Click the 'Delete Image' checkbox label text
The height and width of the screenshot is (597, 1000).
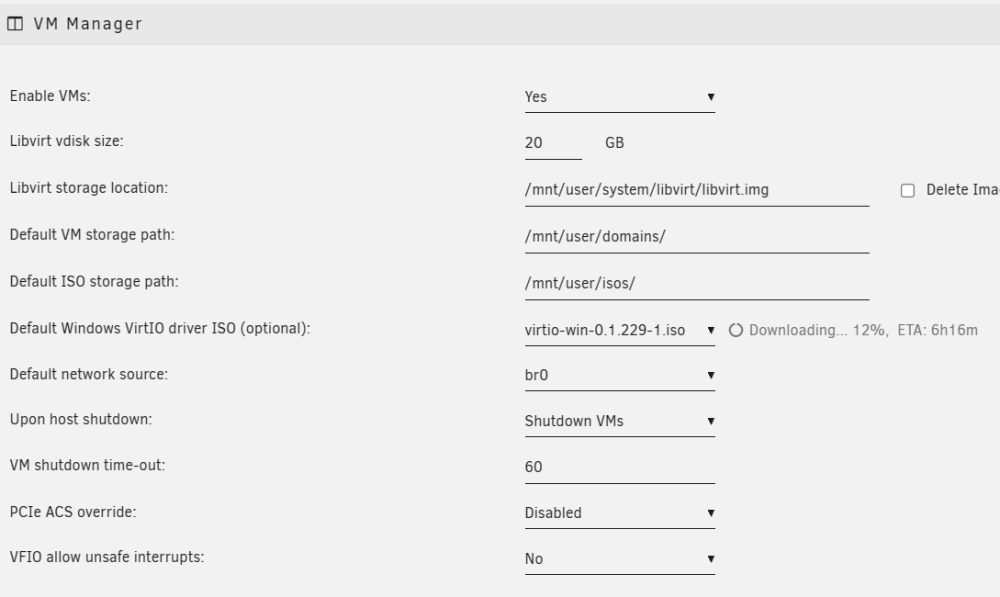963,190
